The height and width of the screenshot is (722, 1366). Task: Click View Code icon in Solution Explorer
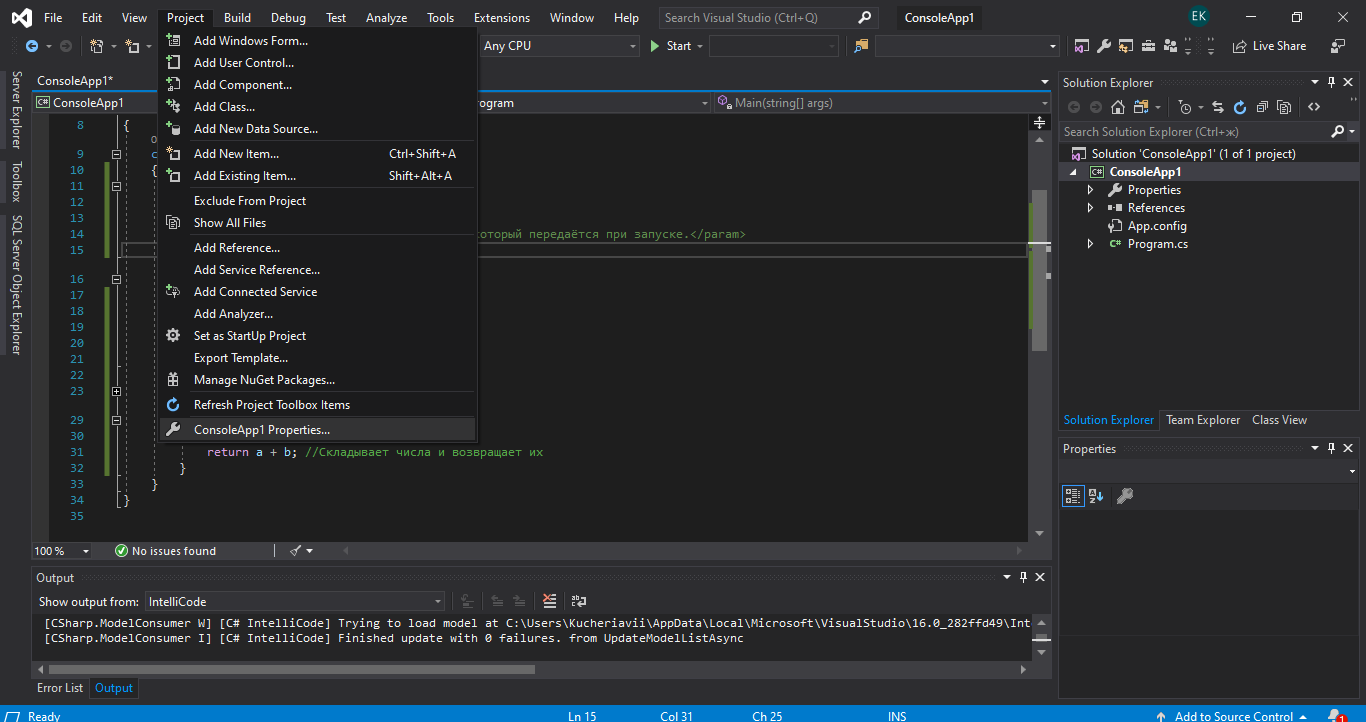tap(1314, 107)
